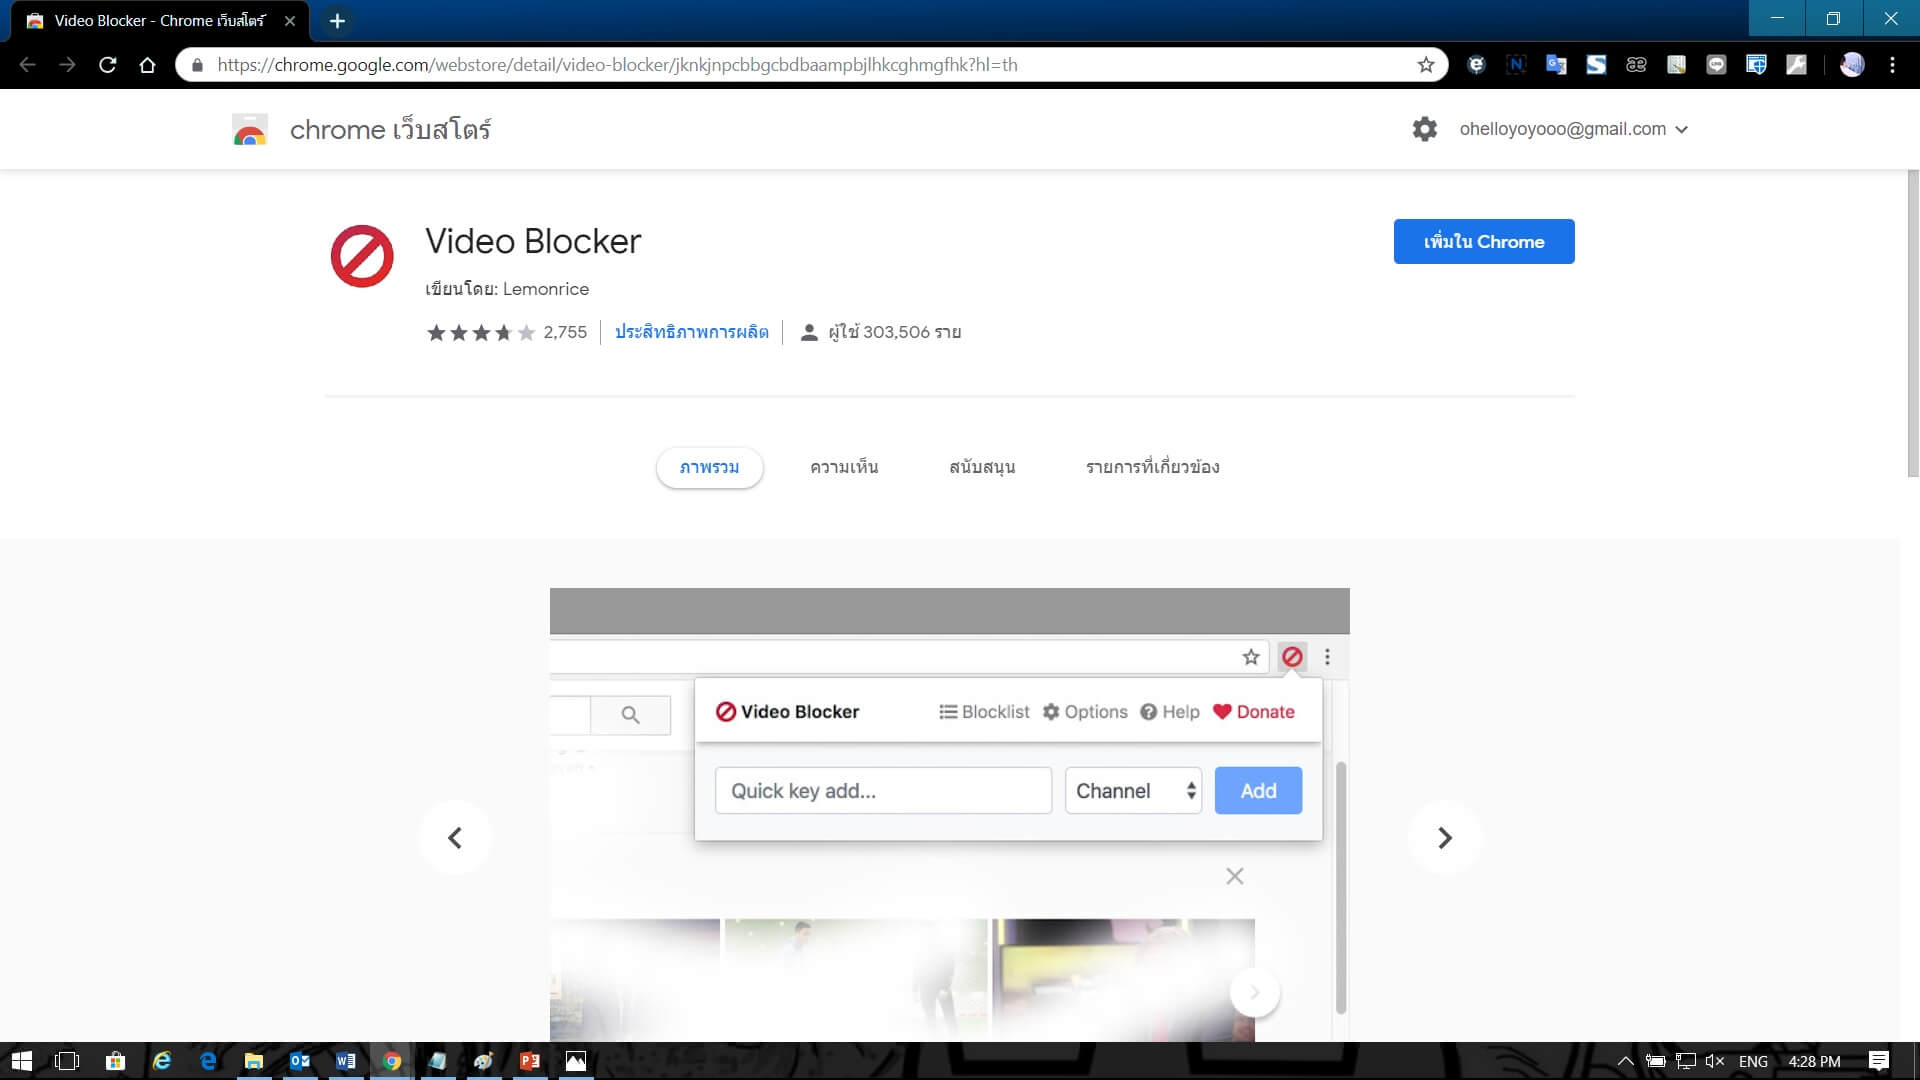The height and width of the screenshot is (1080, 1920).
Task: Reload the current page
Action: click(107, 65)
